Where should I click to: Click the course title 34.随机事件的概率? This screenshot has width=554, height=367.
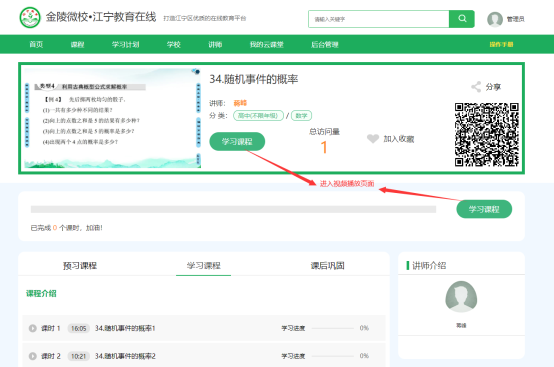point(254,79)
